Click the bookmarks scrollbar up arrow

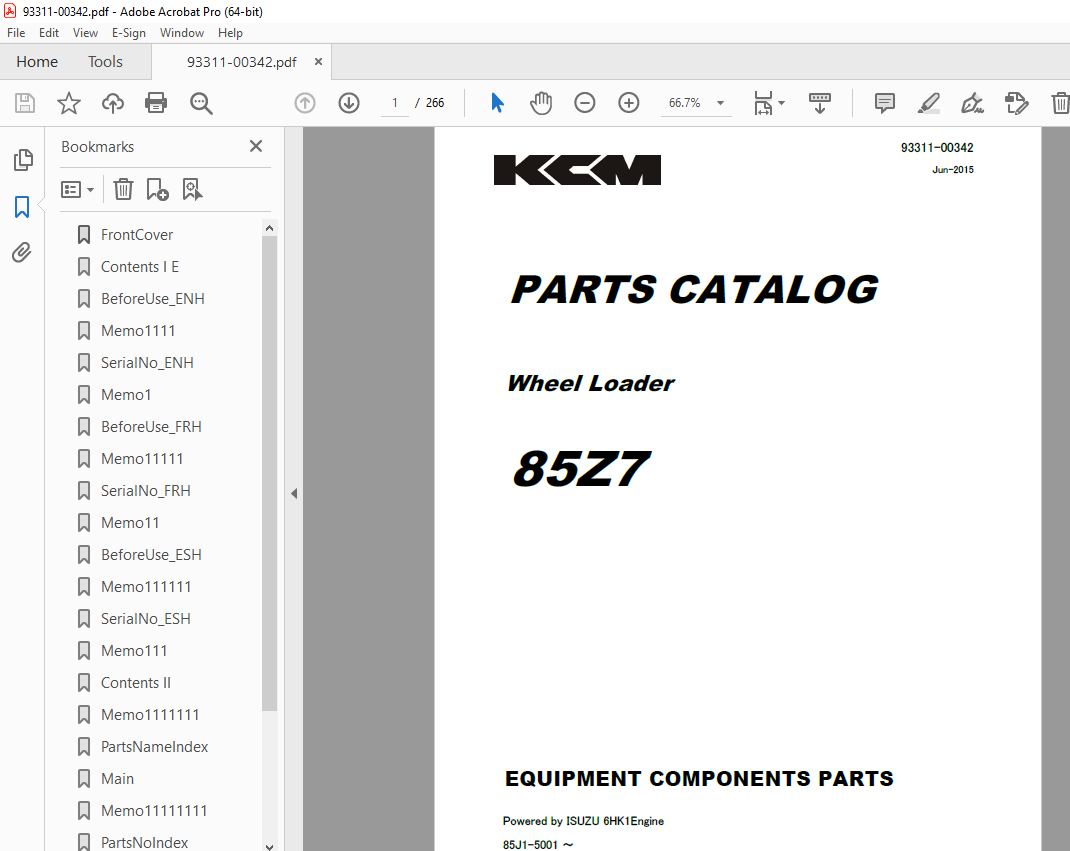tap(270, 228)
